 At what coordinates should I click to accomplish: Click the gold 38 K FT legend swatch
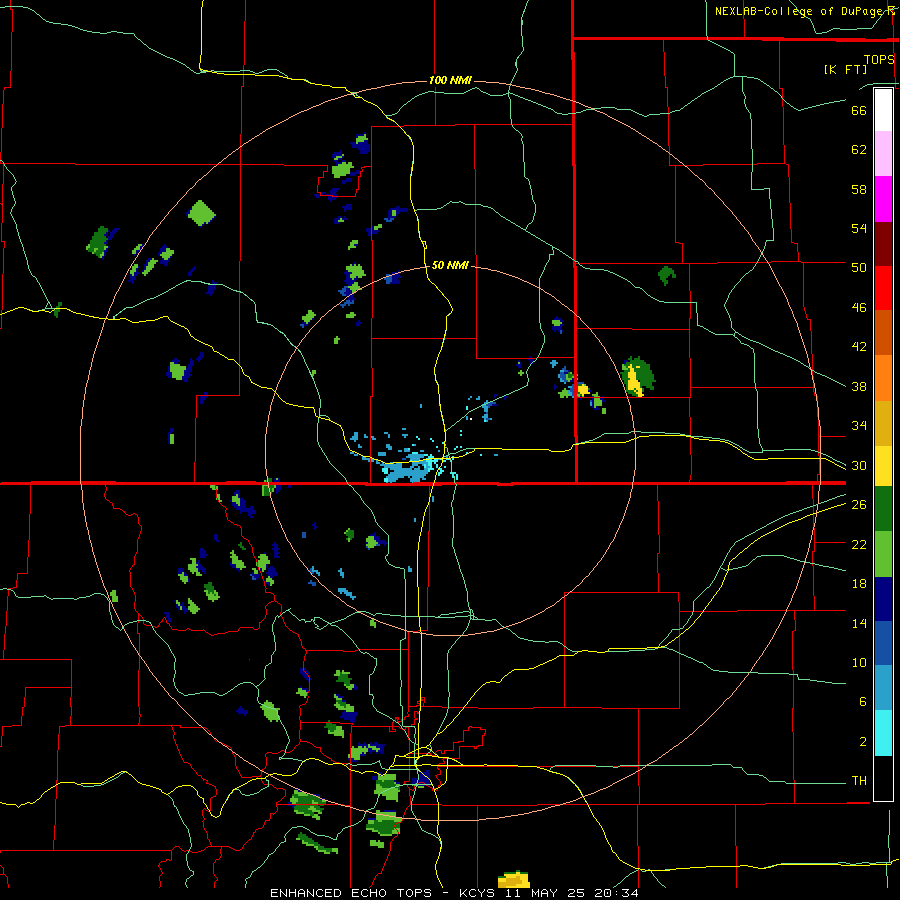click(883, 423)
